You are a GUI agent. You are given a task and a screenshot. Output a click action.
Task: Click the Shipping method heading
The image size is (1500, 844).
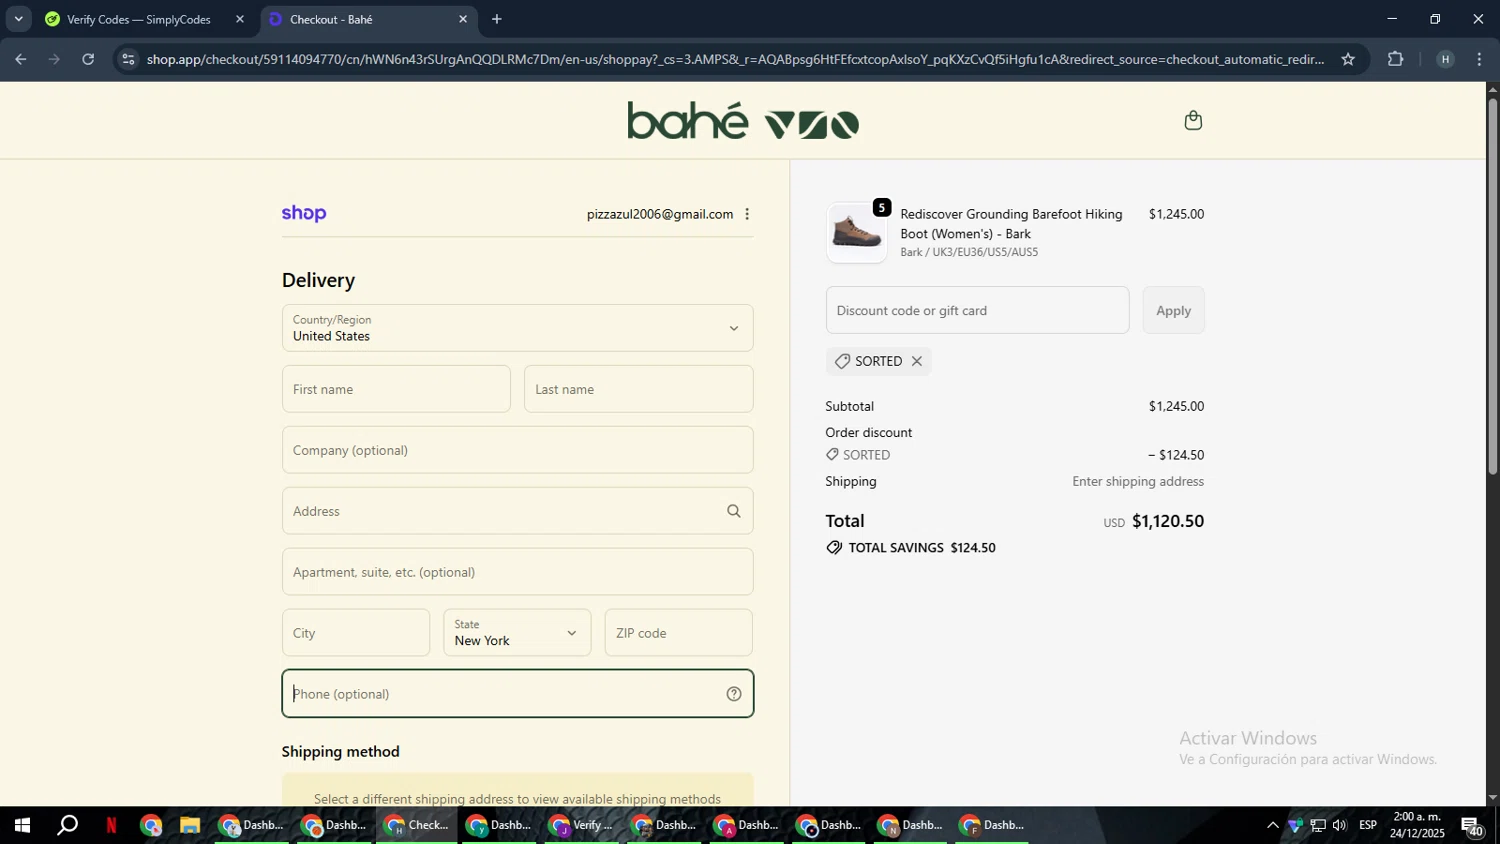click(340, 752)
